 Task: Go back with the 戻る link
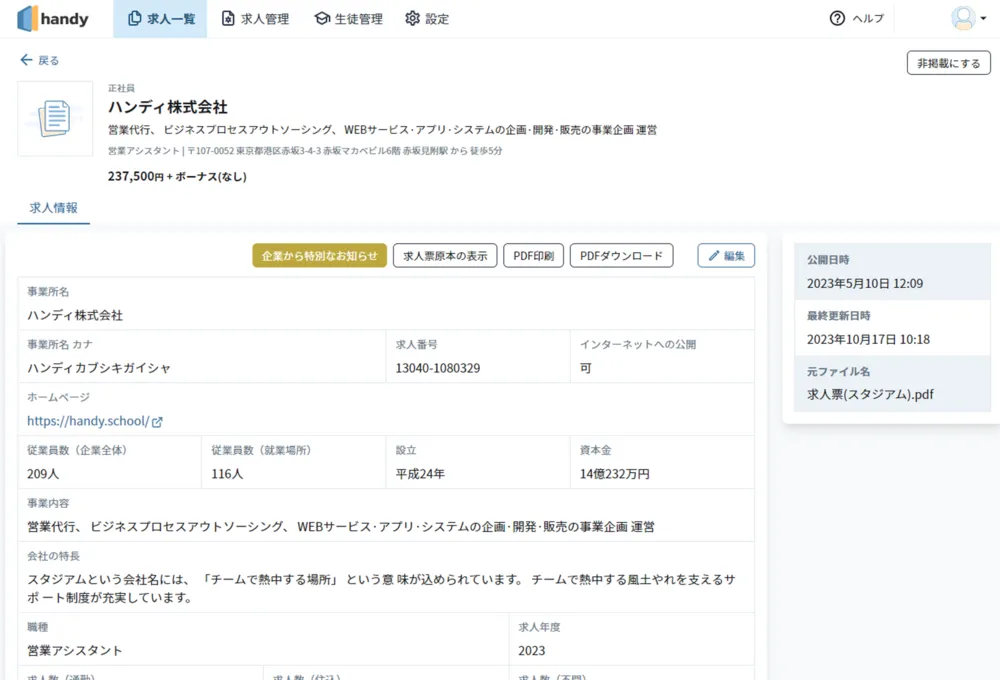tap(40, 60)
